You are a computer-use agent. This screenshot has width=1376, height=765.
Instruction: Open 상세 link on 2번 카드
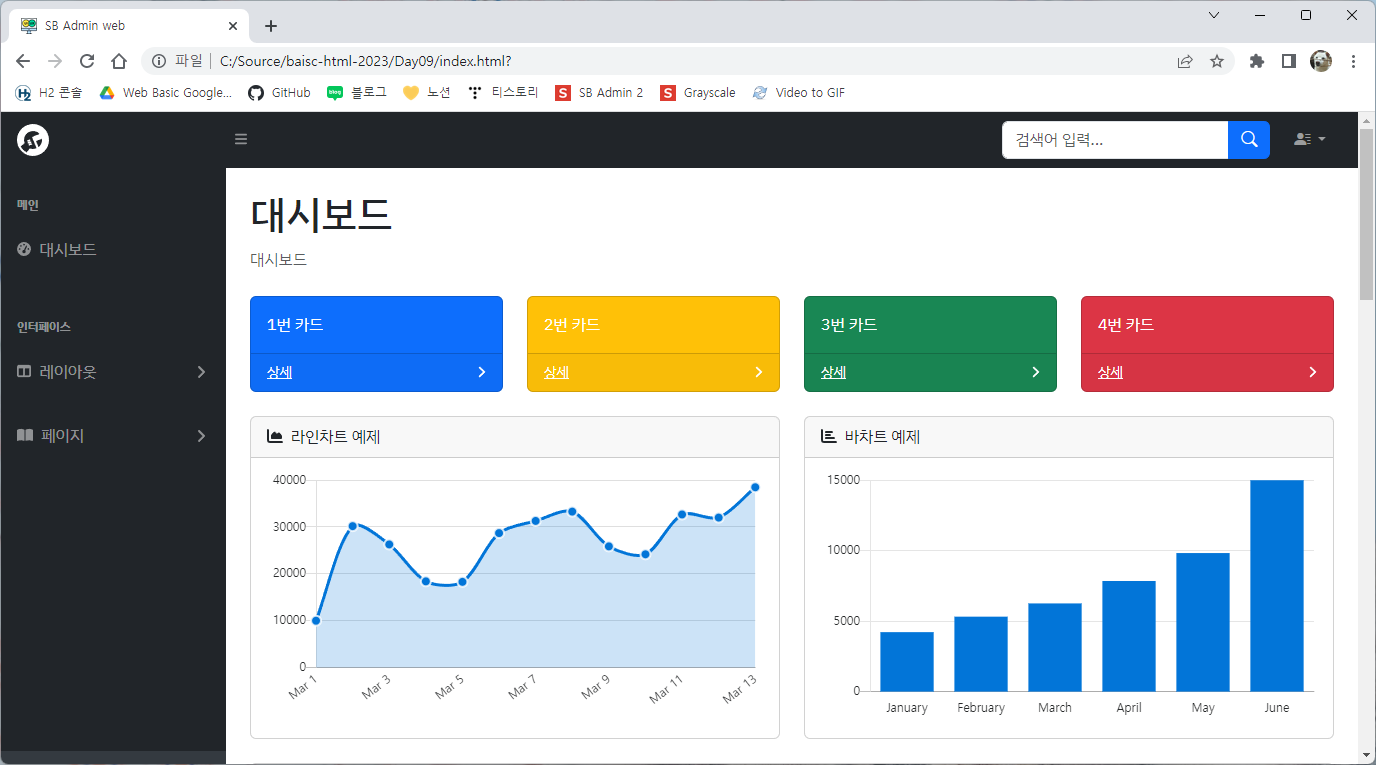tap(557, 372)
